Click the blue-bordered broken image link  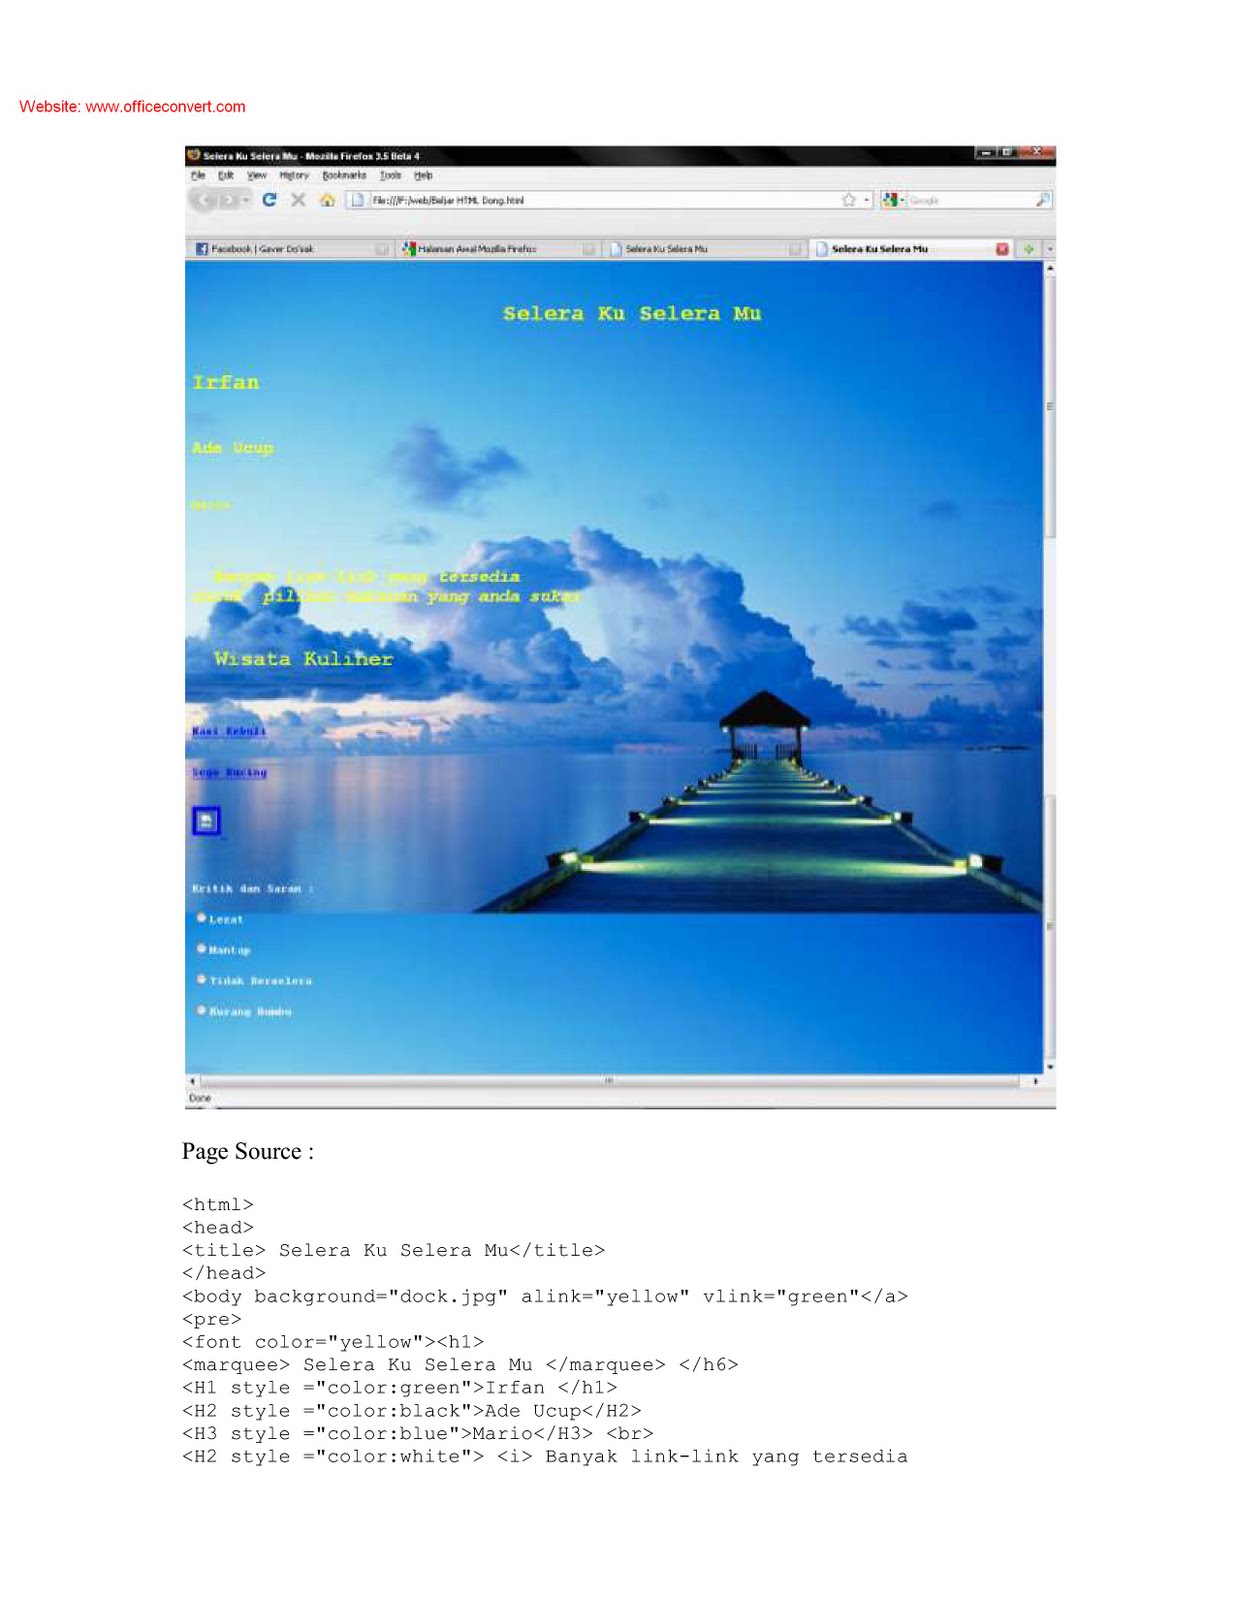[x=206, y=821]
